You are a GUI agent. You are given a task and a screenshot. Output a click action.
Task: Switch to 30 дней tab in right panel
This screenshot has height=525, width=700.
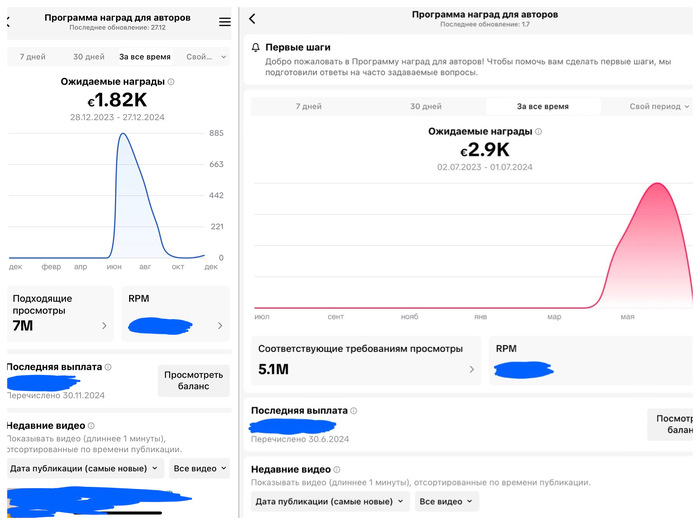coord(425,106)
